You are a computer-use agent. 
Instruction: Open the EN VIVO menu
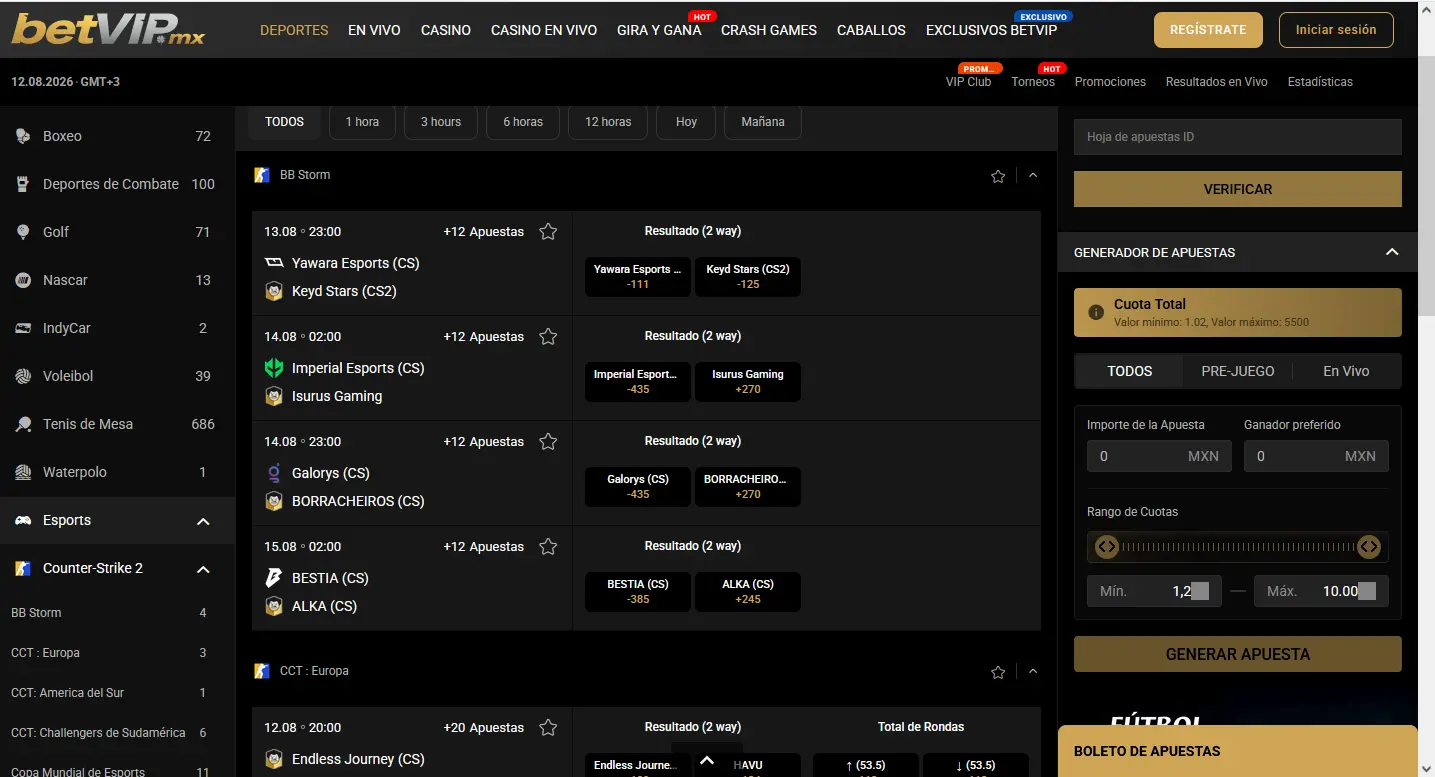(x=374, y=30)
